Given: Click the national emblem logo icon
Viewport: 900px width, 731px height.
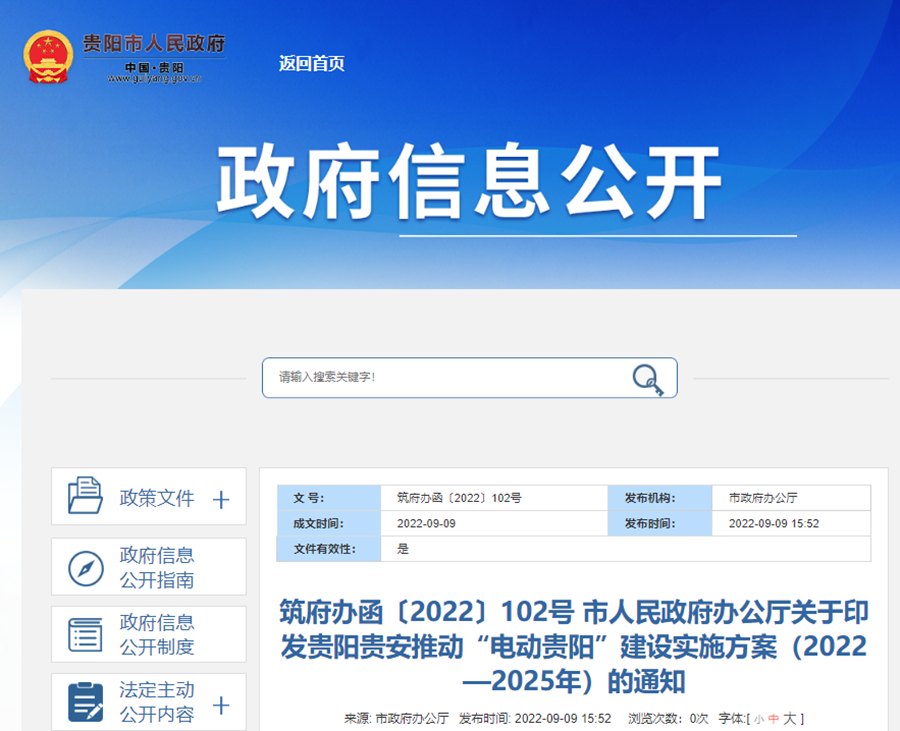Looking at the screenshot, I should click(48, 57).
